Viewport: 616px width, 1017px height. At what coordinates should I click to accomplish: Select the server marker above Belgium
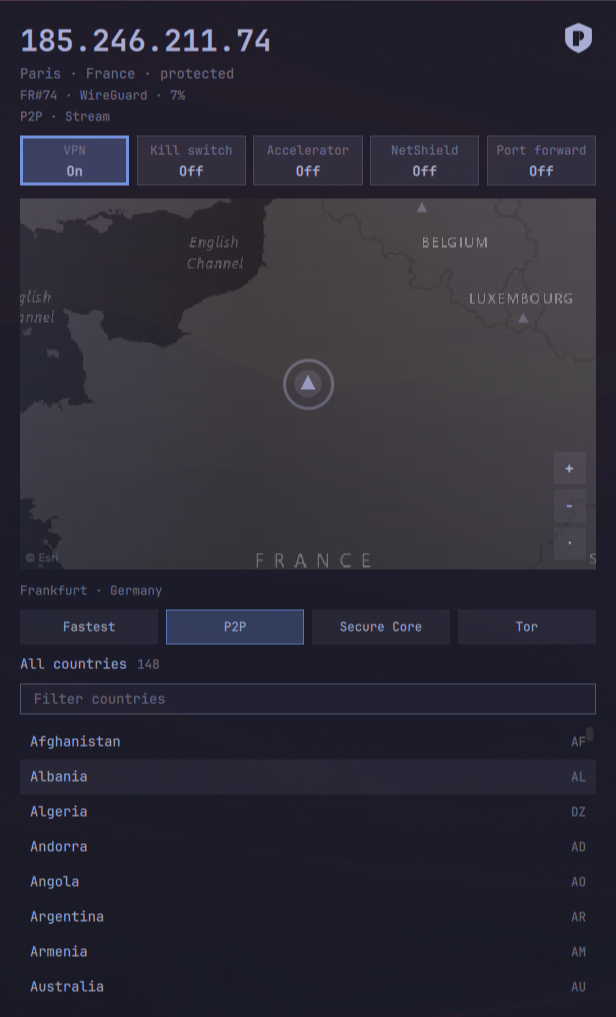421,208
